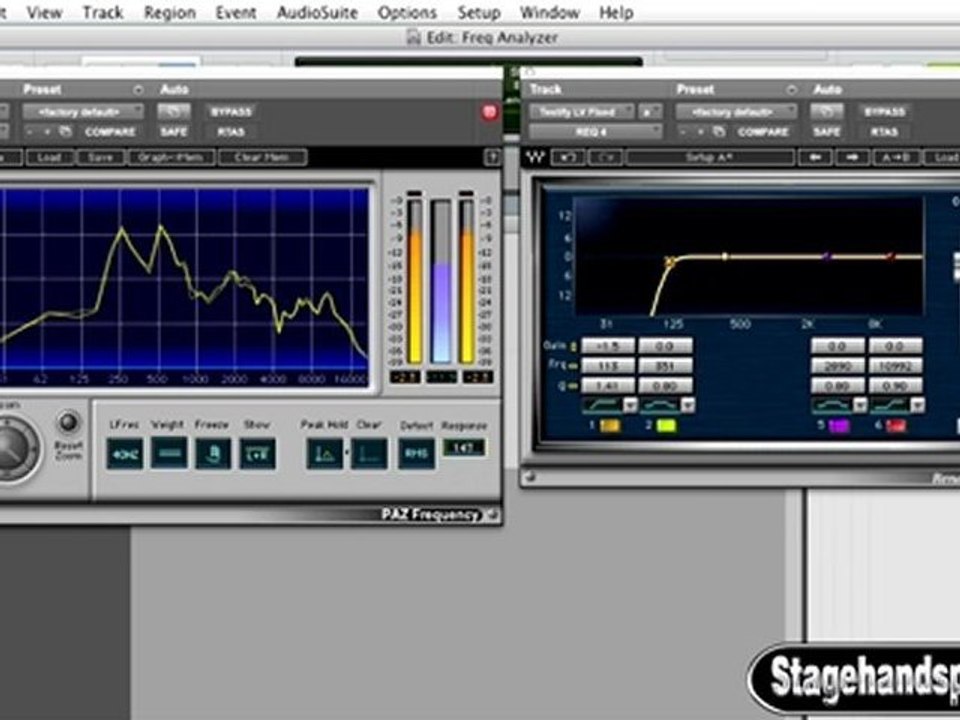Open factory default preset dropdown in PAZ window
The image size is (960, 720).
click(x=83, y=111)
